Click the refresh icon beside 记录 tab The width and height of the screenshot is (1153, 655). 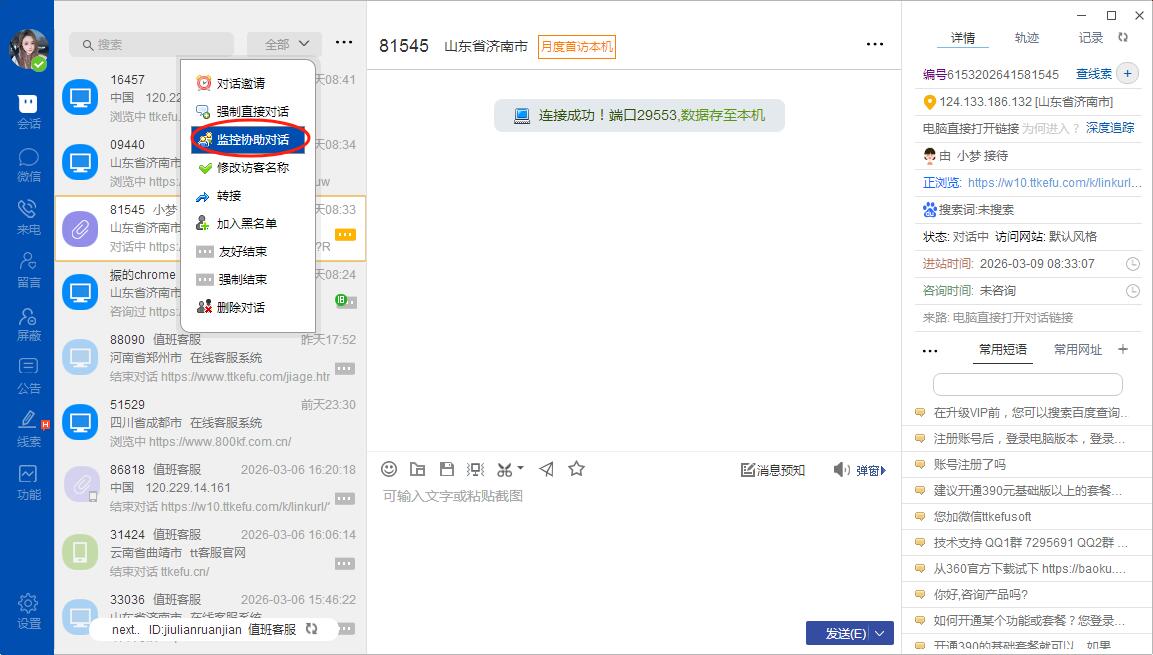[1123, 37]
